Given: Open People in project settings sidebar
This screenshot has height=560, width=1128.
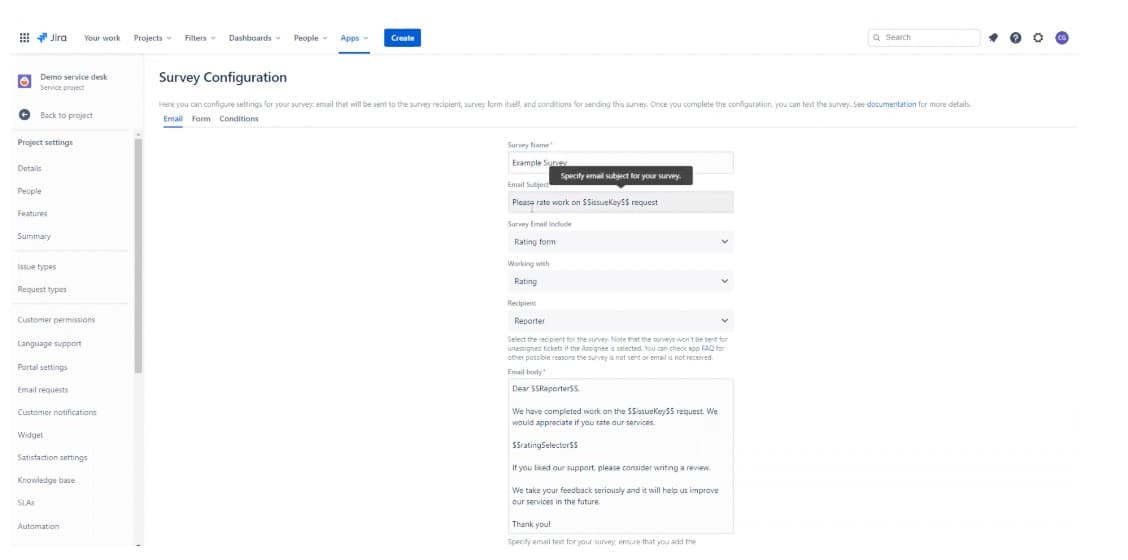Looking at the screenshot, I should point(29,191).
